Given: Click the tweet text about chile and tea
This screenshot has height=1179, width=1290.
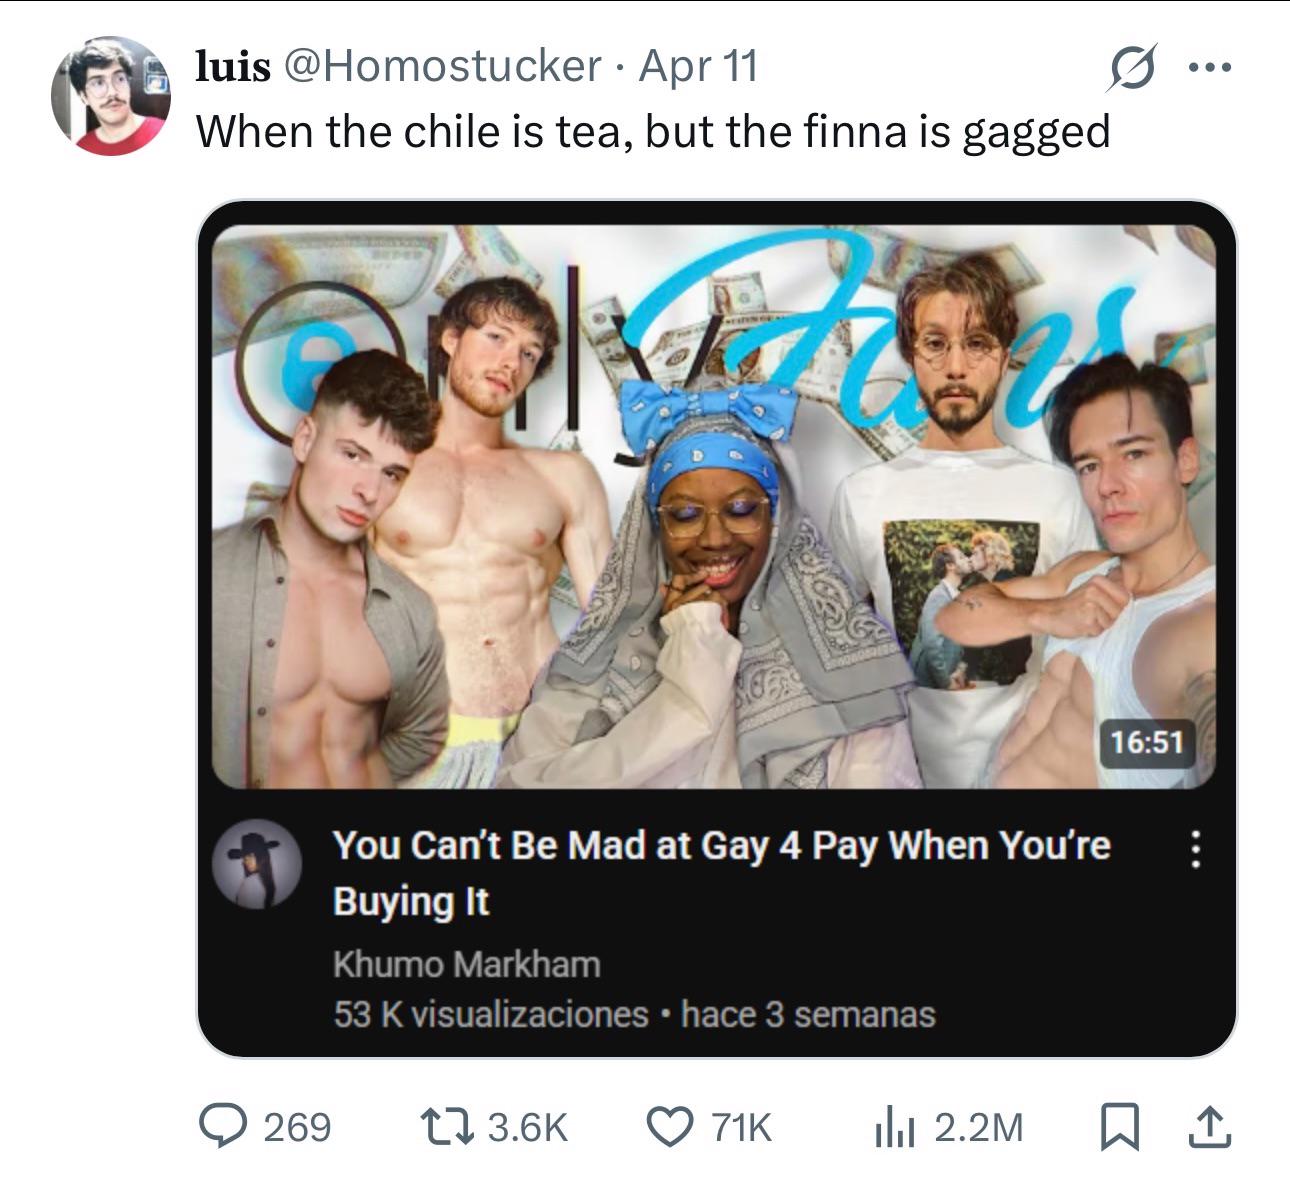Looking at the screenshot, I should click(x=652, y=131).
